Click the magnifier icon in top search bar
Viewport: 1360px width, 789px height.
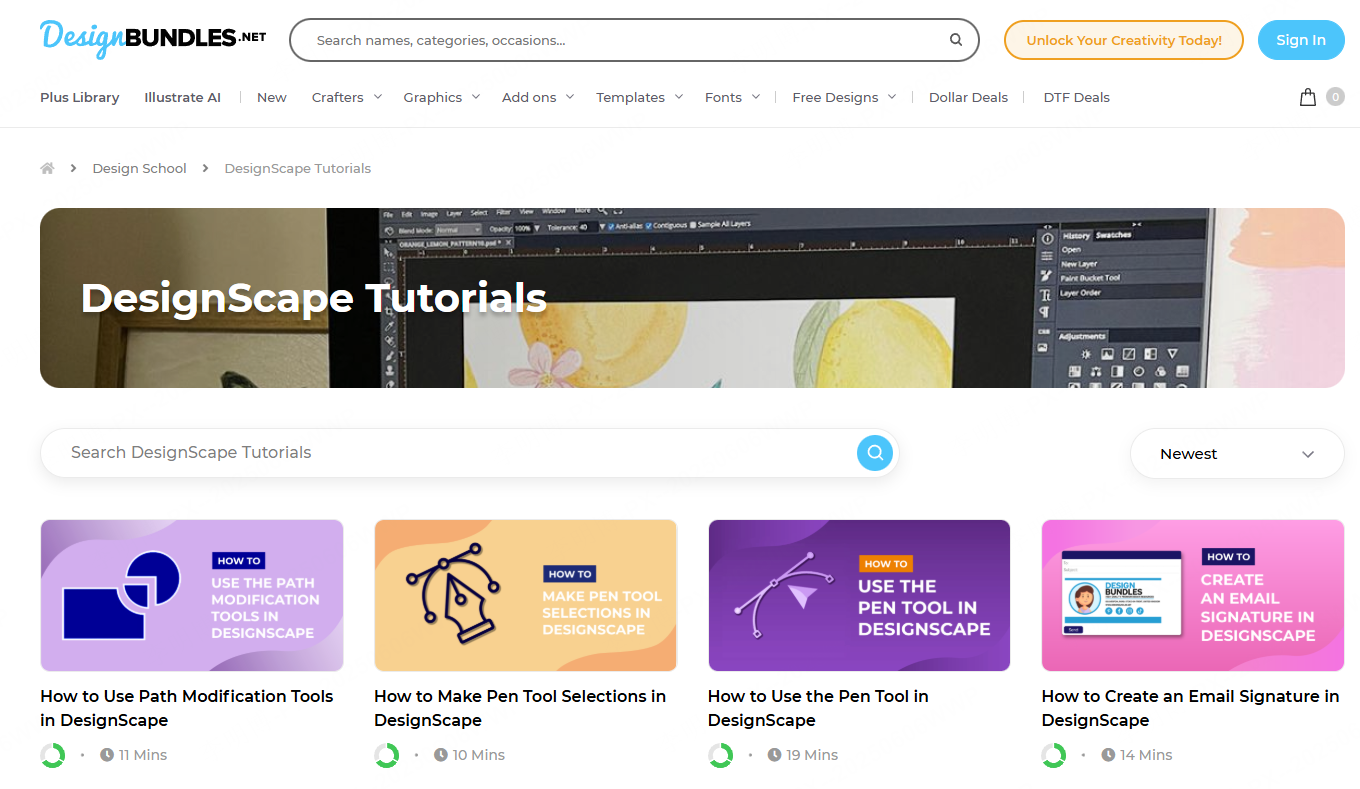[955, 40]
